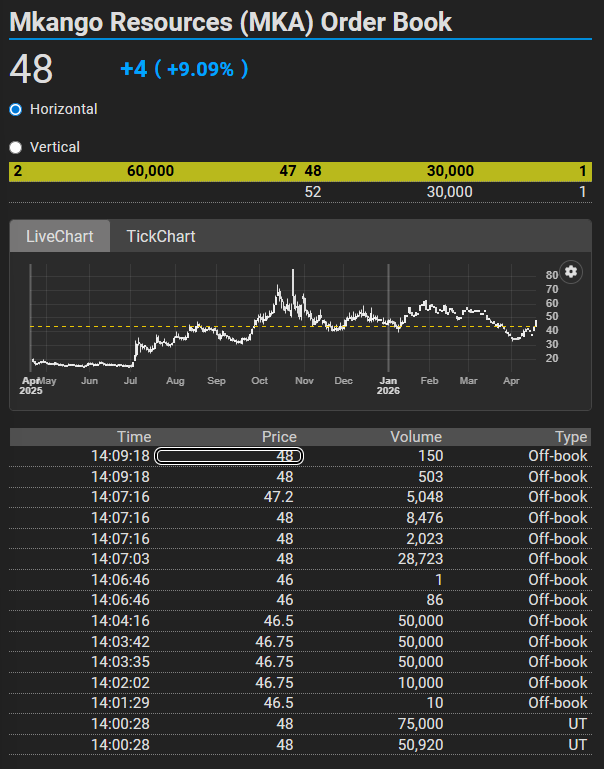Click the 80 value on chart price axis

(552, 275)
